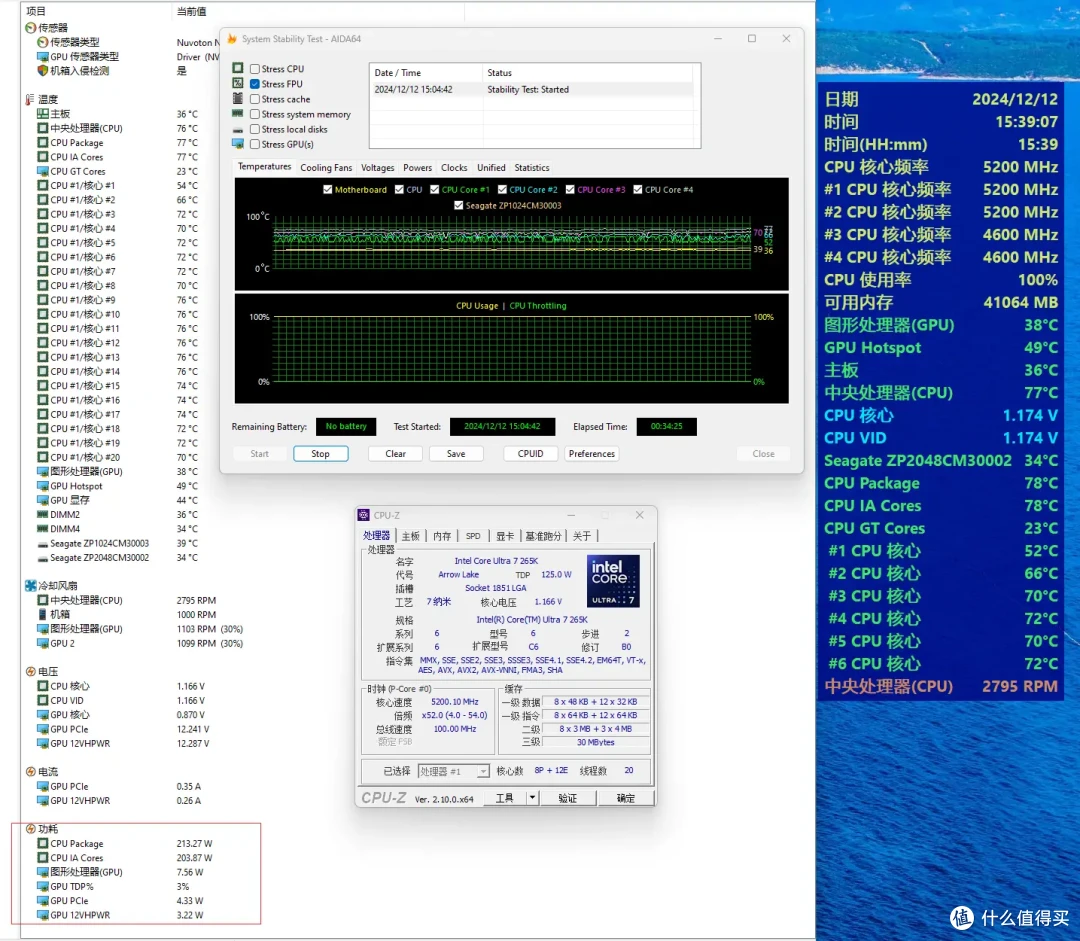Open the 主板 tab in CPU-Z
The width and height of the screenshot is (1080, 941).
pos(411,536)
